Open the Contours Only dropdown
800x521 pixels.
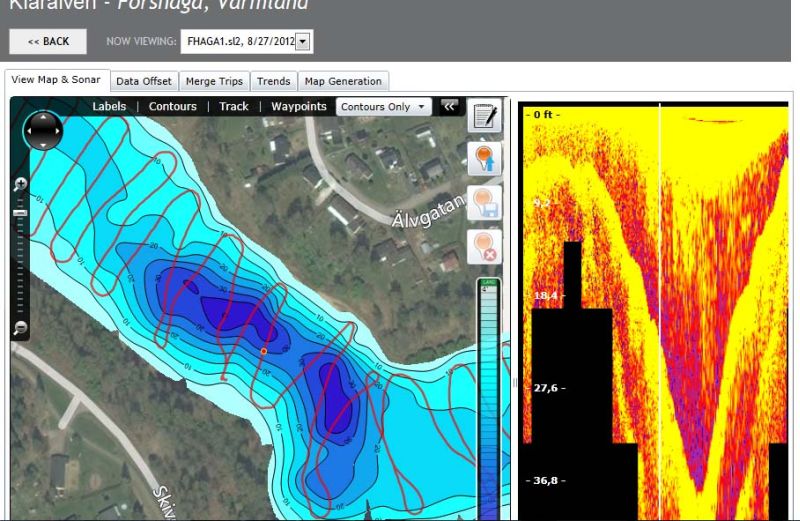(384, 106)
